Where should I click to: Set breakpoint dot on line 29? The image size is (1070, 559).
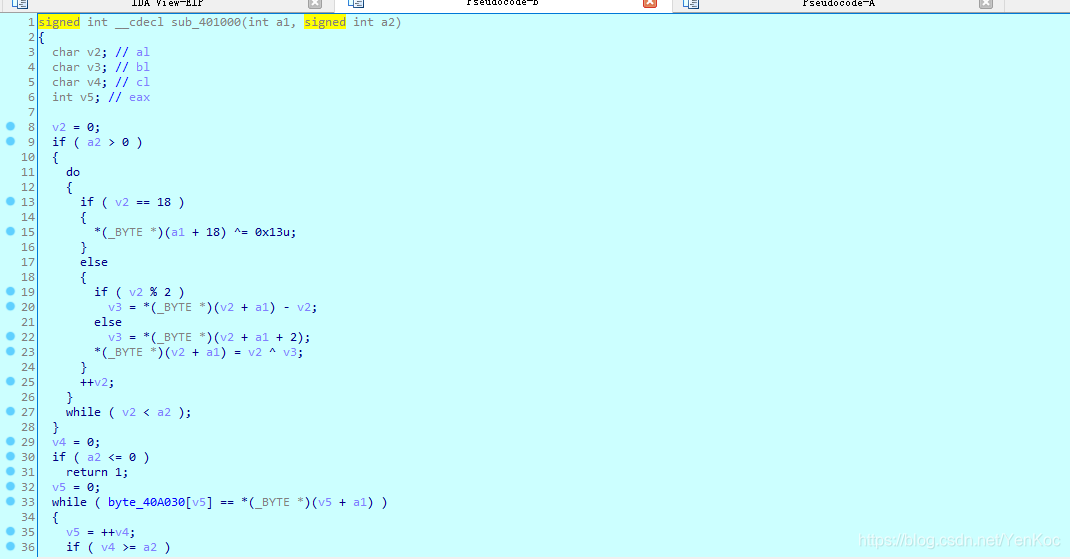[10, 442]
